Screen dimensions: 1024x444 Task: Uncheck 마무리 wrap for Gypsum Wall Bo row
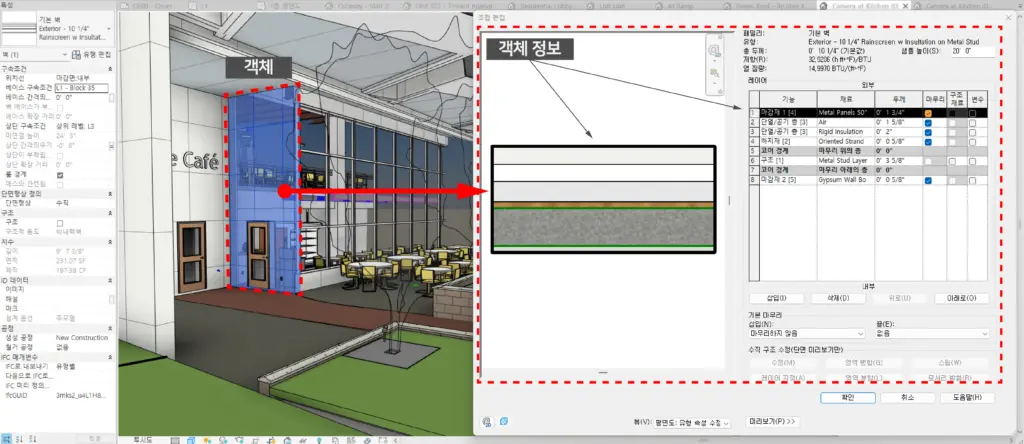pos(928,180)
